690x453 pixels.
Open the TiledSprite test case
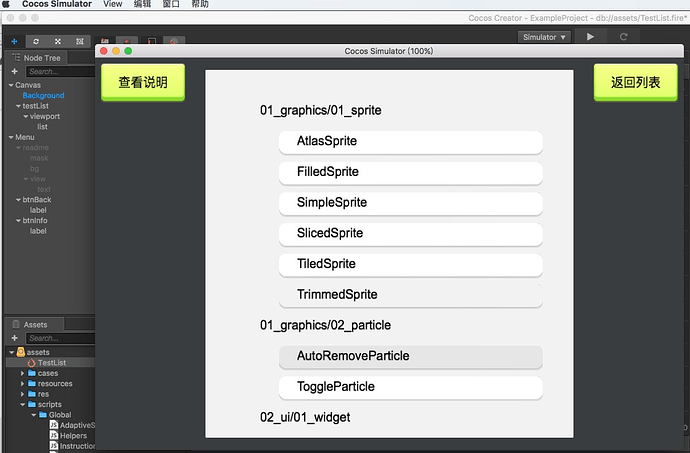(x=411, y=265)
